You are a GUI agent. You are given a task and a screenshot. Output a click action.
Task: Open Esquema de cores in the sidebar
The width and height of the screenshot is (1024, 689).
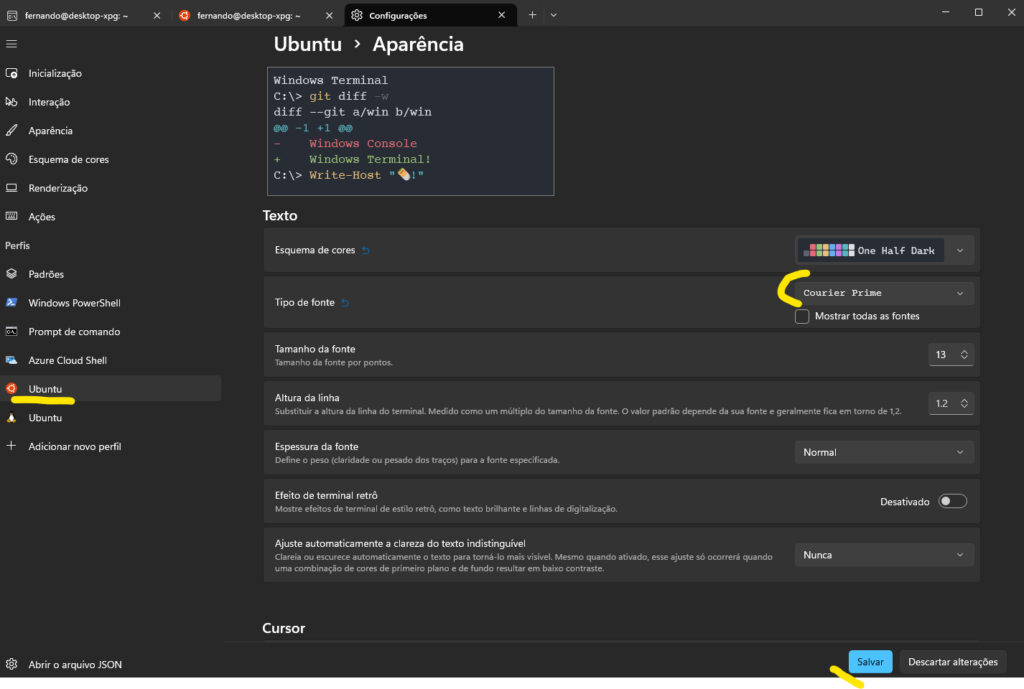(69, 159)
